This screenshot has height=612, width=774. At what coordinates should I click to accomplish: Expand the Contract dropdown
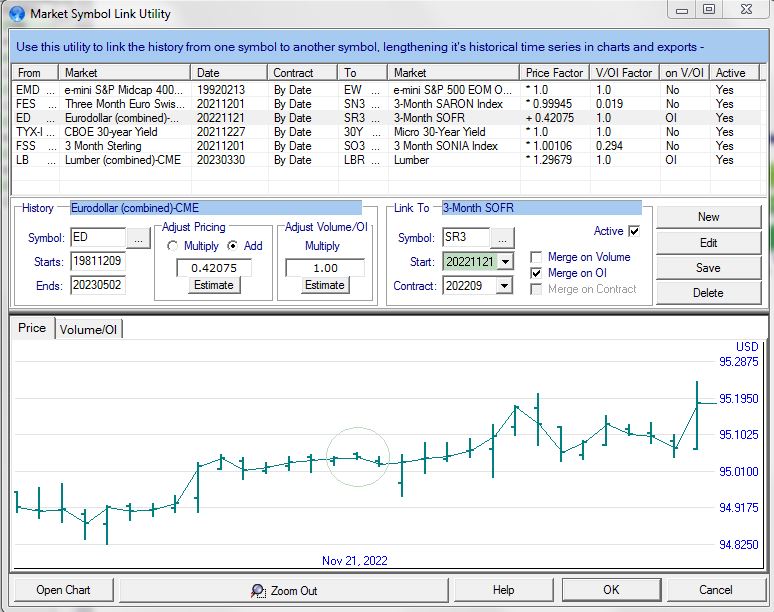tap(505, 286)
